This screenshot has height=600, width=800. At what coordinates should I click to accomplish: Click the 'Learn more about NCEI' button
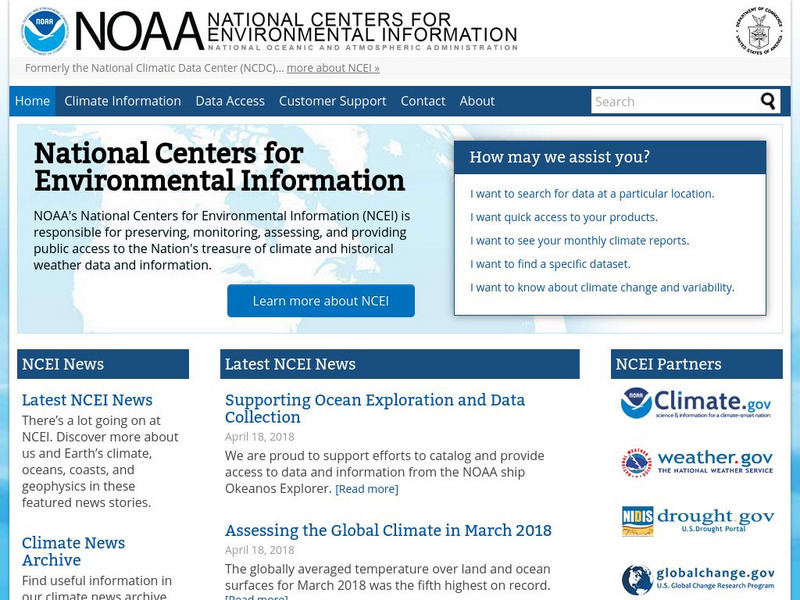[x=321, y=301]
